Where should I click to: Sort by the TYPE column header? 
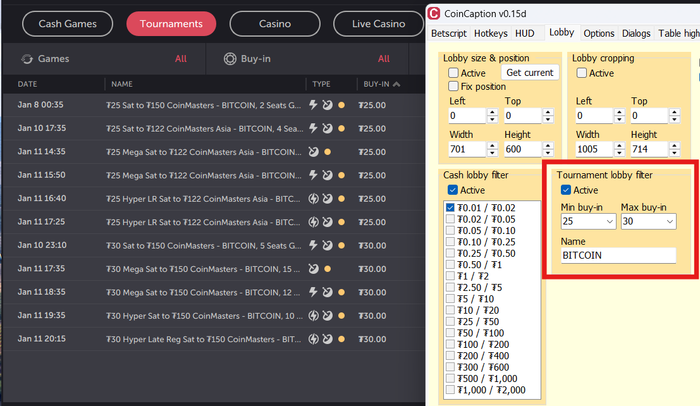click(x=321, y=84)
